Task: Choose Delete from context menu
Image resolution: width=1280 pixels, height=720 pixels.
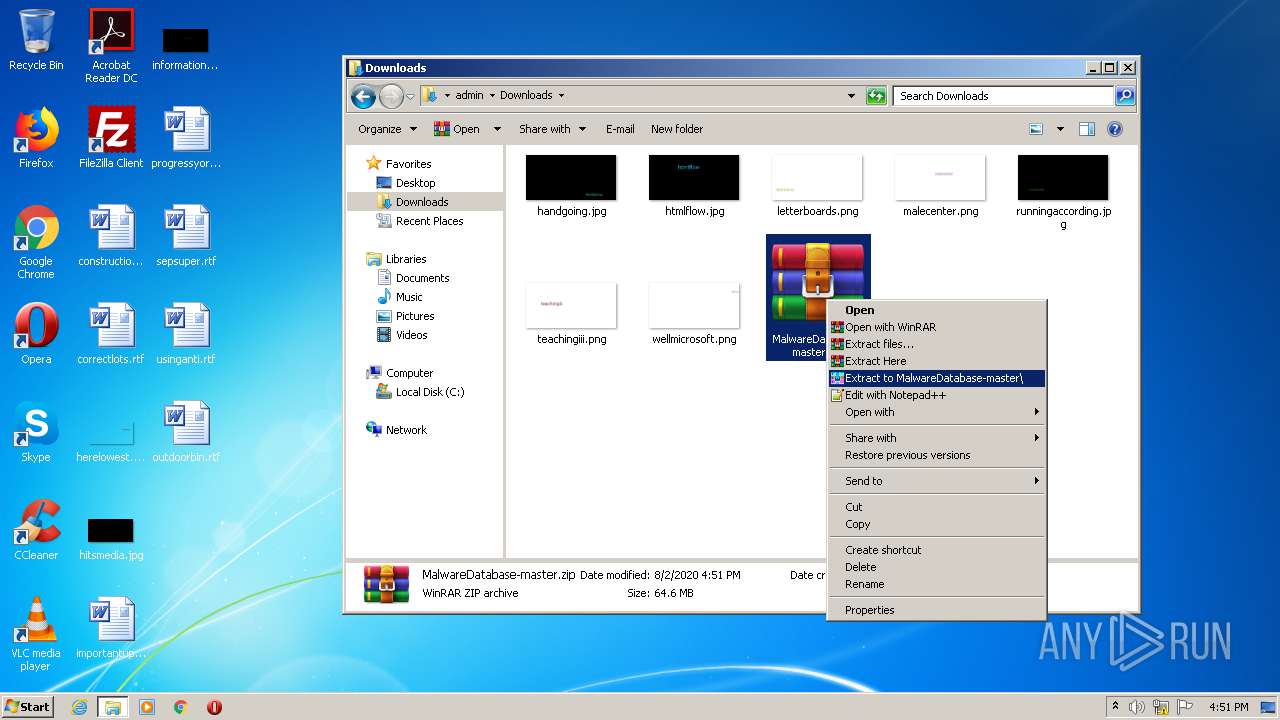Action: 937,567
